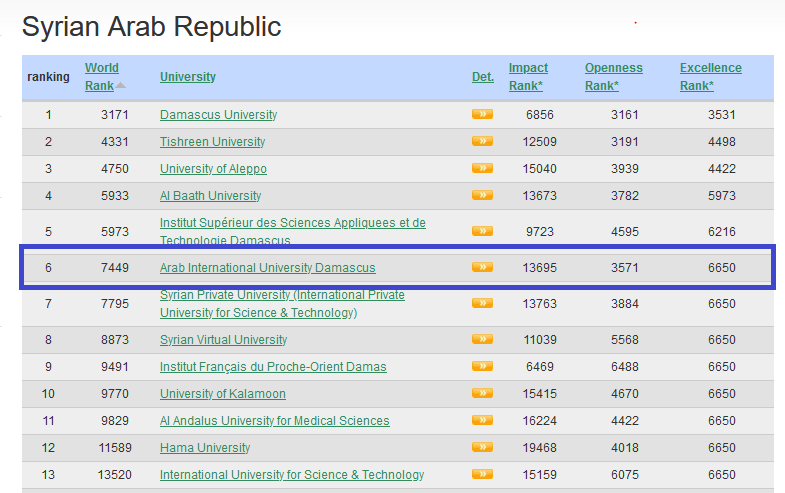Open Damascus University link
The image size is (785, 493).
(218, 115)
